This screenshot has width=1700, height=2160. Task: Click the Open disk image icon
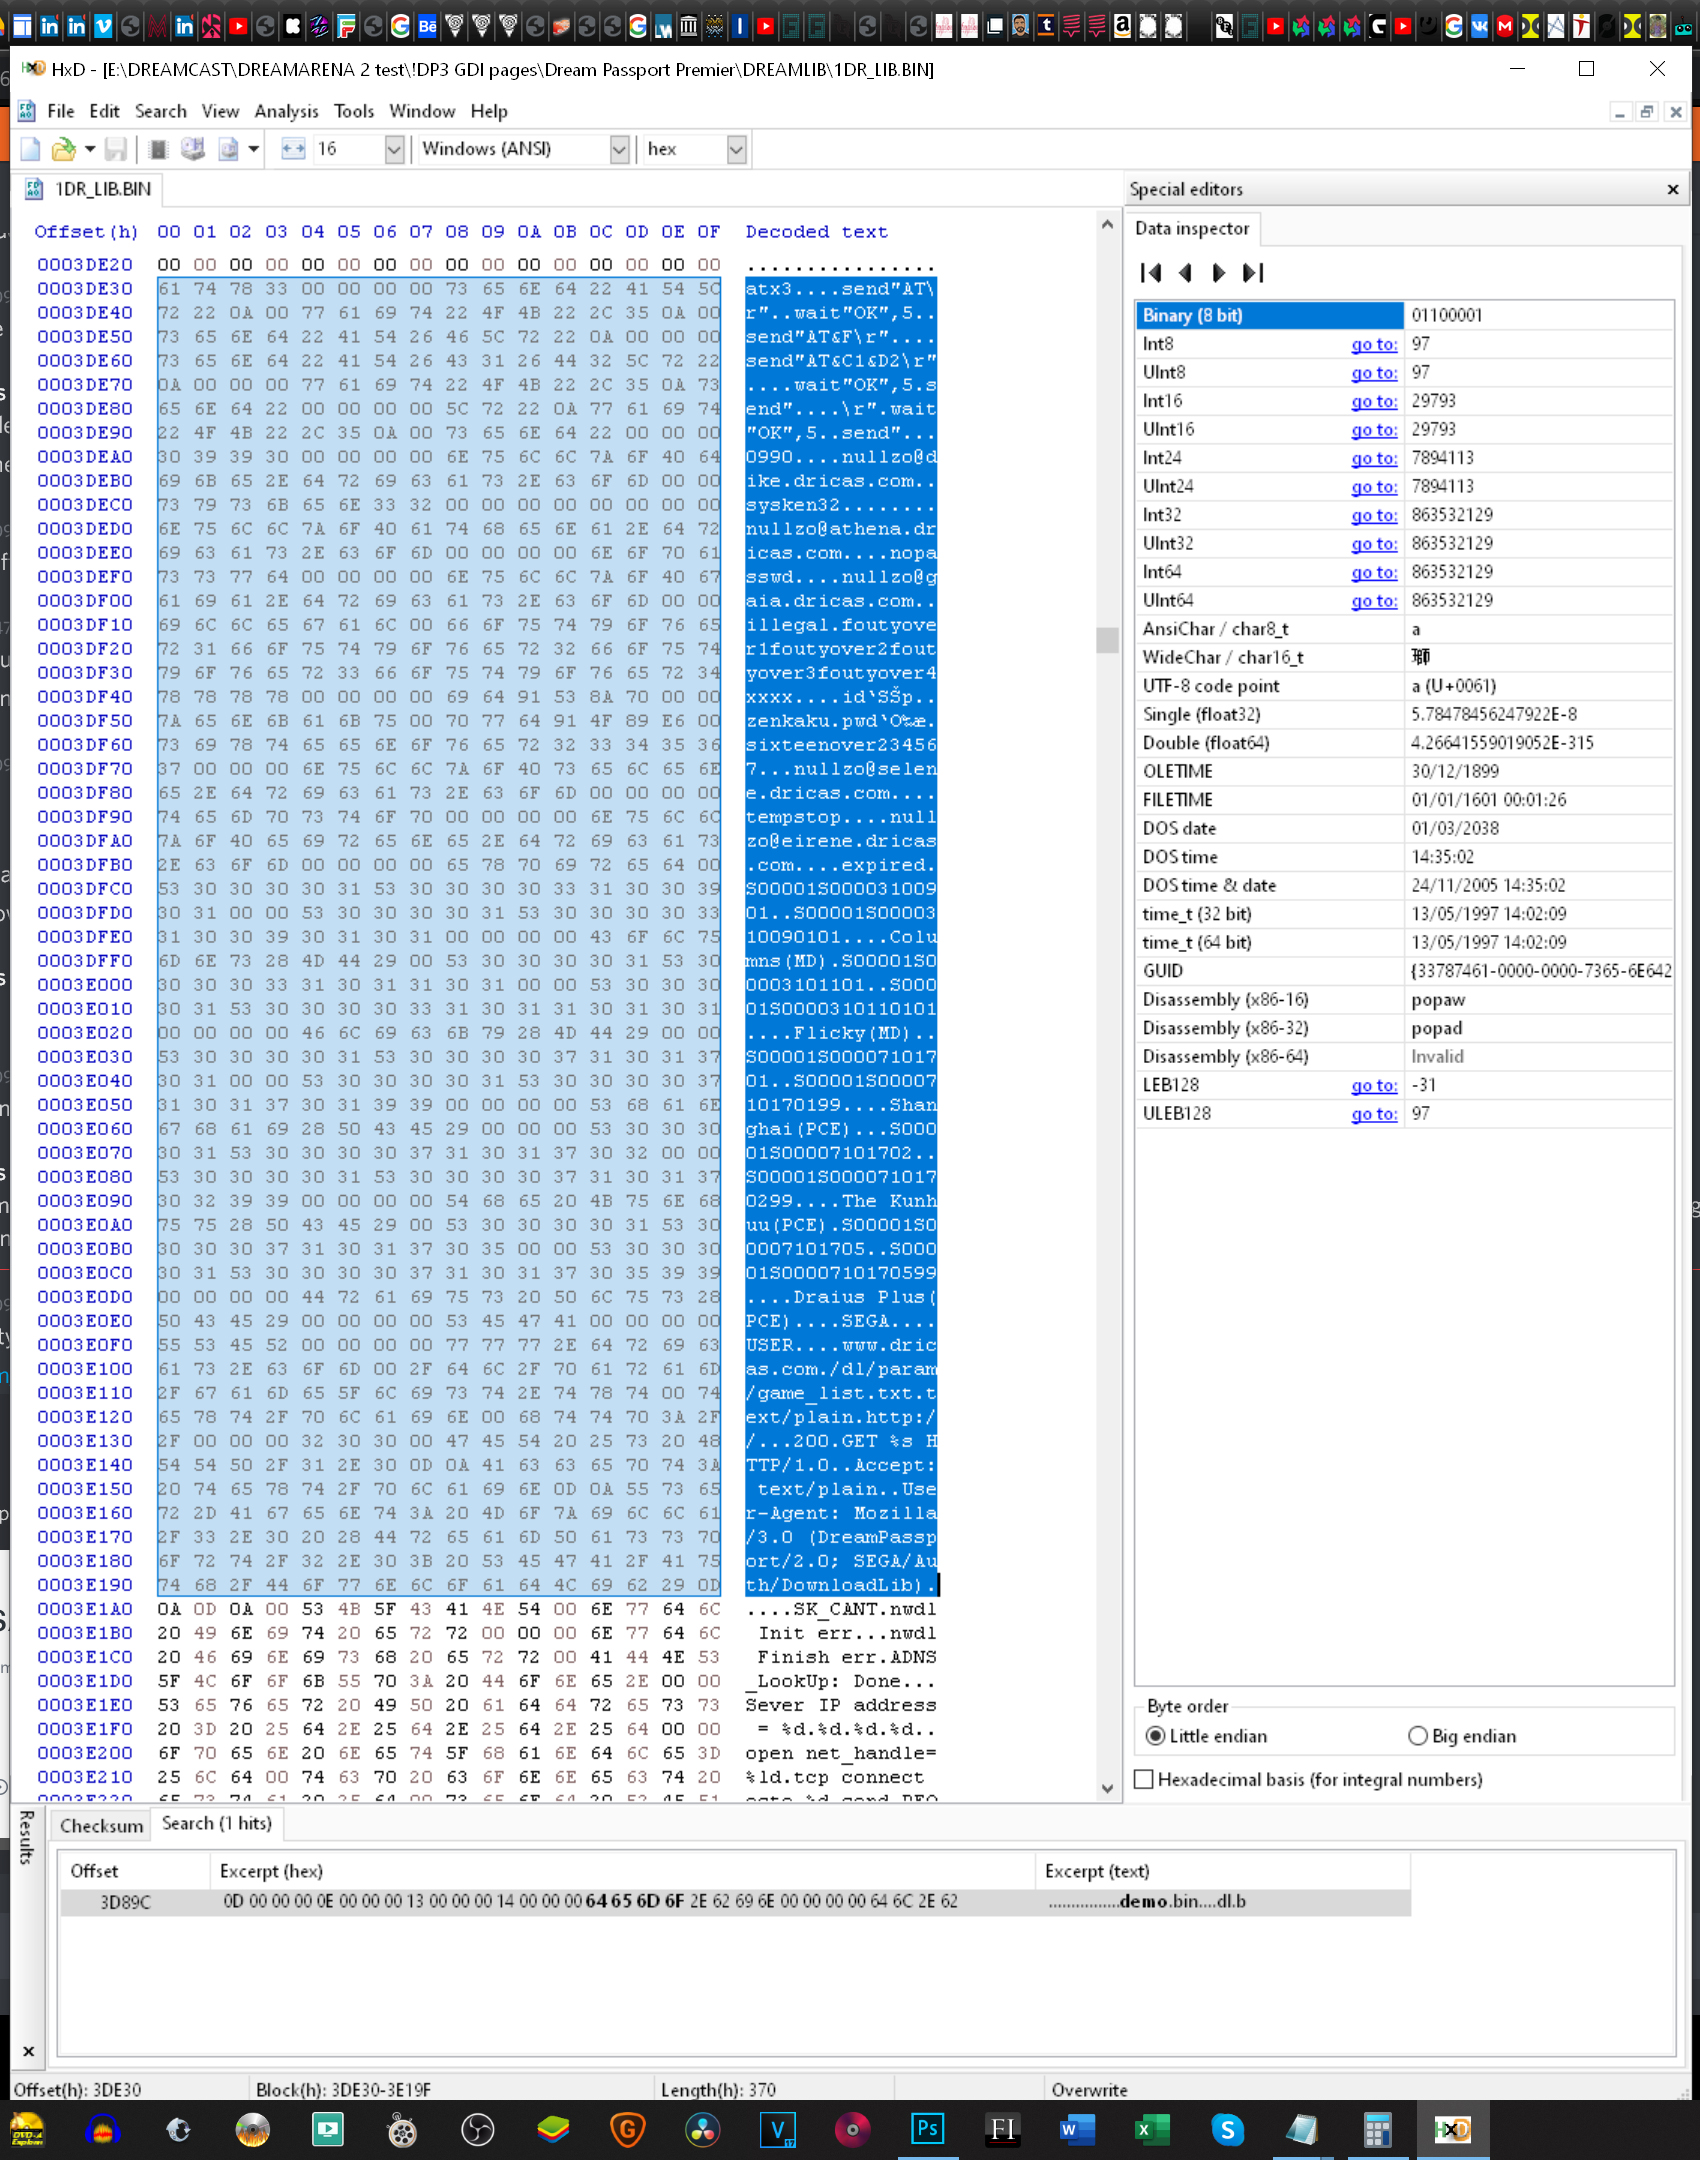[228, 149]
